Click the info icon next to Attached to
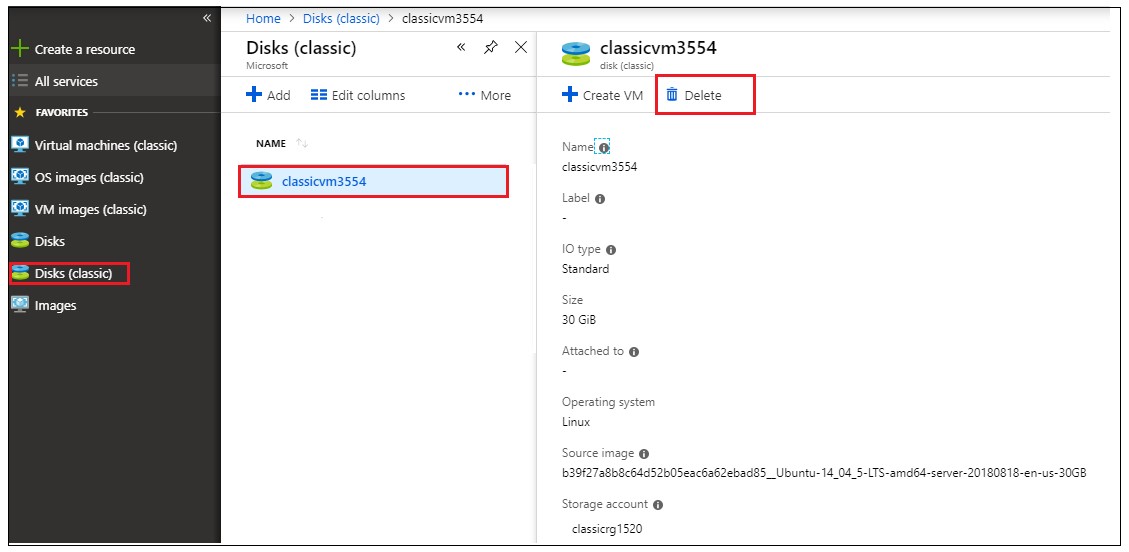This screenshot has width=1129, height=552. coord(634,352)
